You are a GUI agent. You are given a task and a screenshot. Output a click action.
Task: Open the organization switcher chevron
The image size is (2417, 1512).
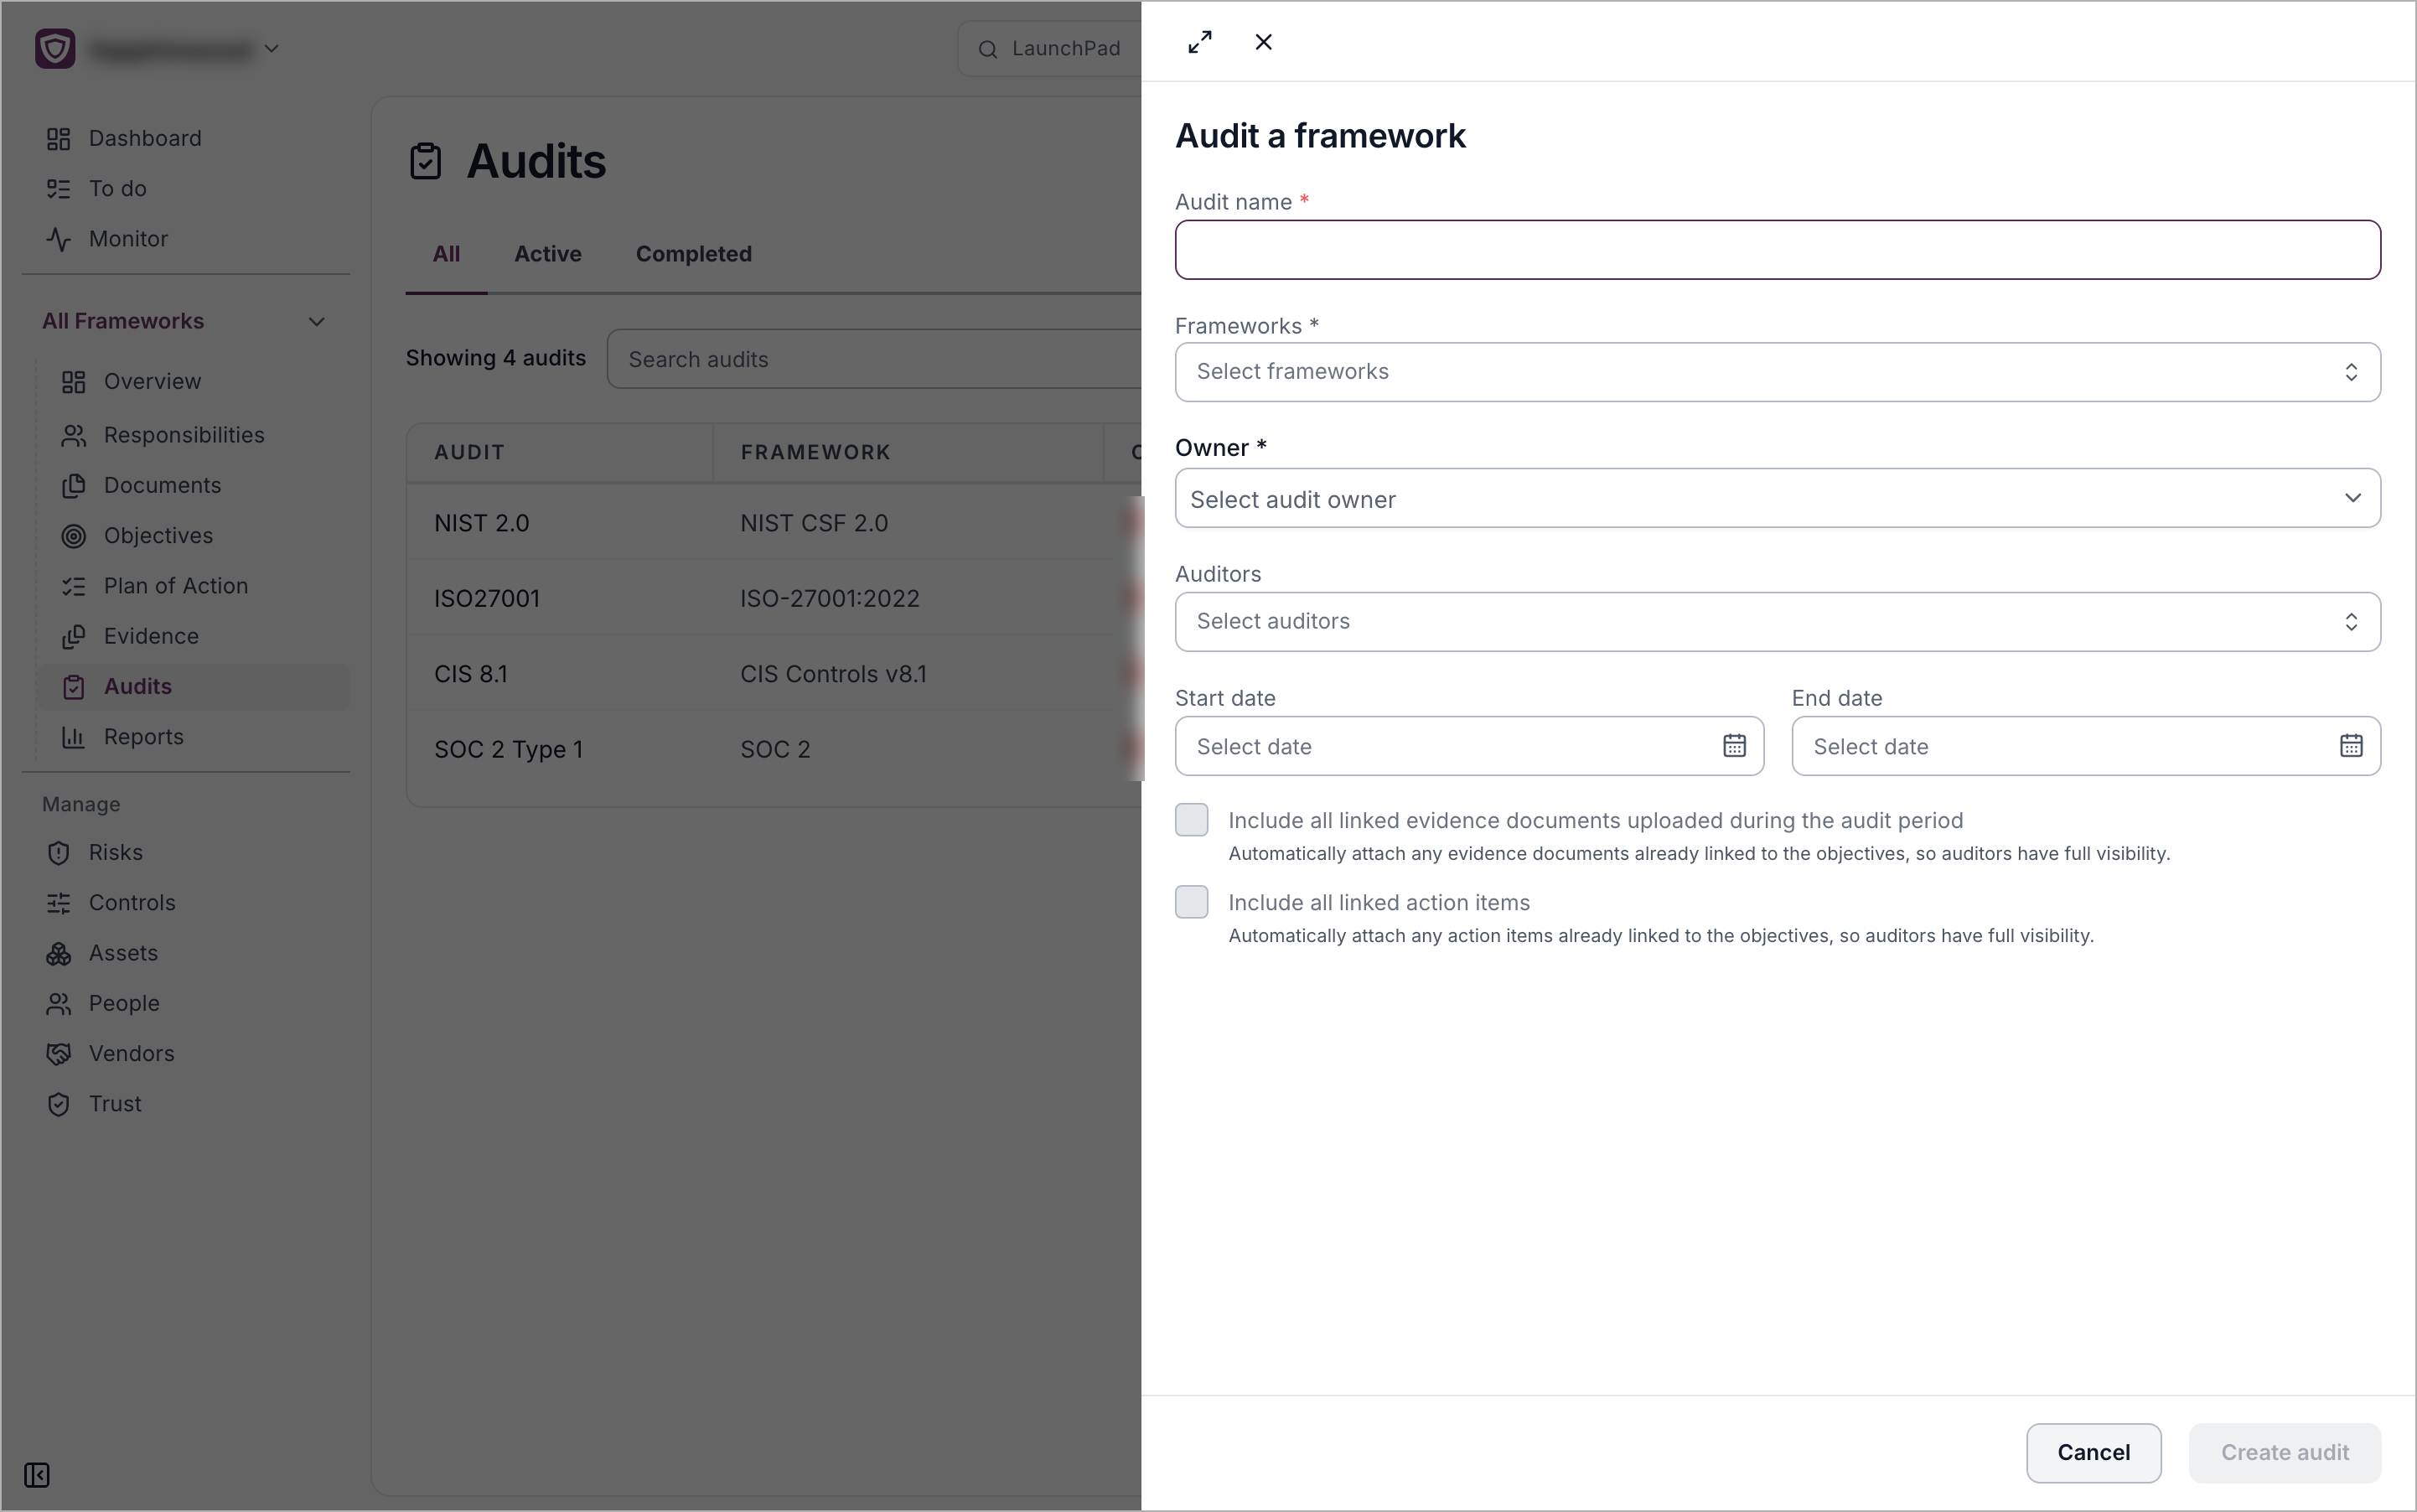click(272, 48)
